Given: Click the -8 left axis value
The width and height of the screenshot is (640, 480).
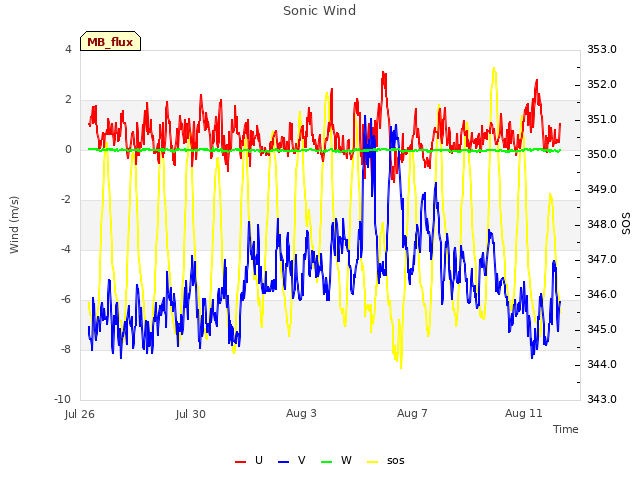Looking at the screenshot, I should pos(66,349).
